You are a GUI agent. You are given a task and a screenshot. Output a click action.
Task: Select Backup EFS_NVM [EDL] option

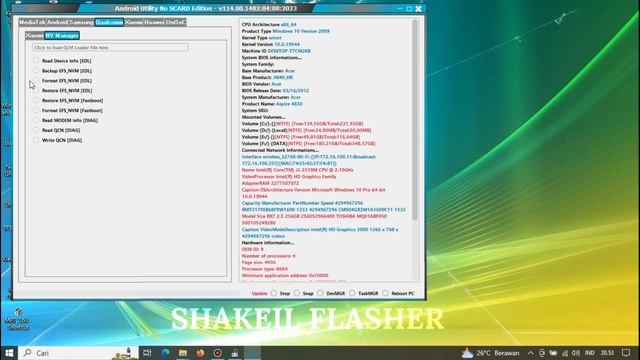pyautogui.click(x=63, y=71)
